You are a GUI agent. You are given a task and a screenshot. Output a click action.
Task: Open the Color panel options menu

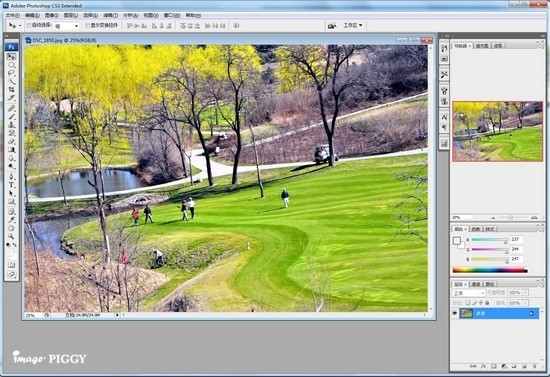coord(539,229)
